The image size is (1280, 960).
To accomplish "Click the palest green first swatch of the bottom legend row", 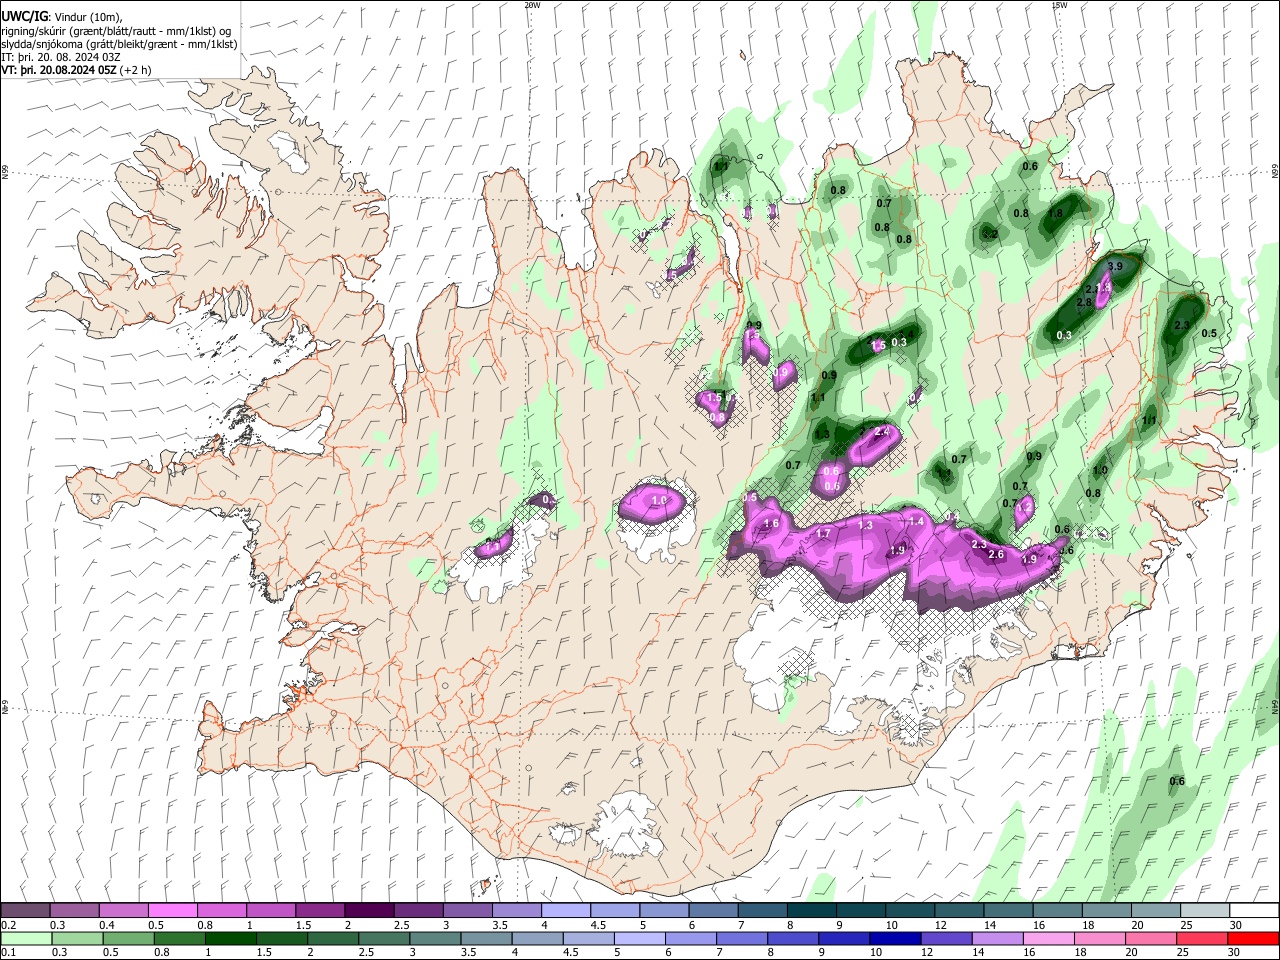I will coord(25,938).
